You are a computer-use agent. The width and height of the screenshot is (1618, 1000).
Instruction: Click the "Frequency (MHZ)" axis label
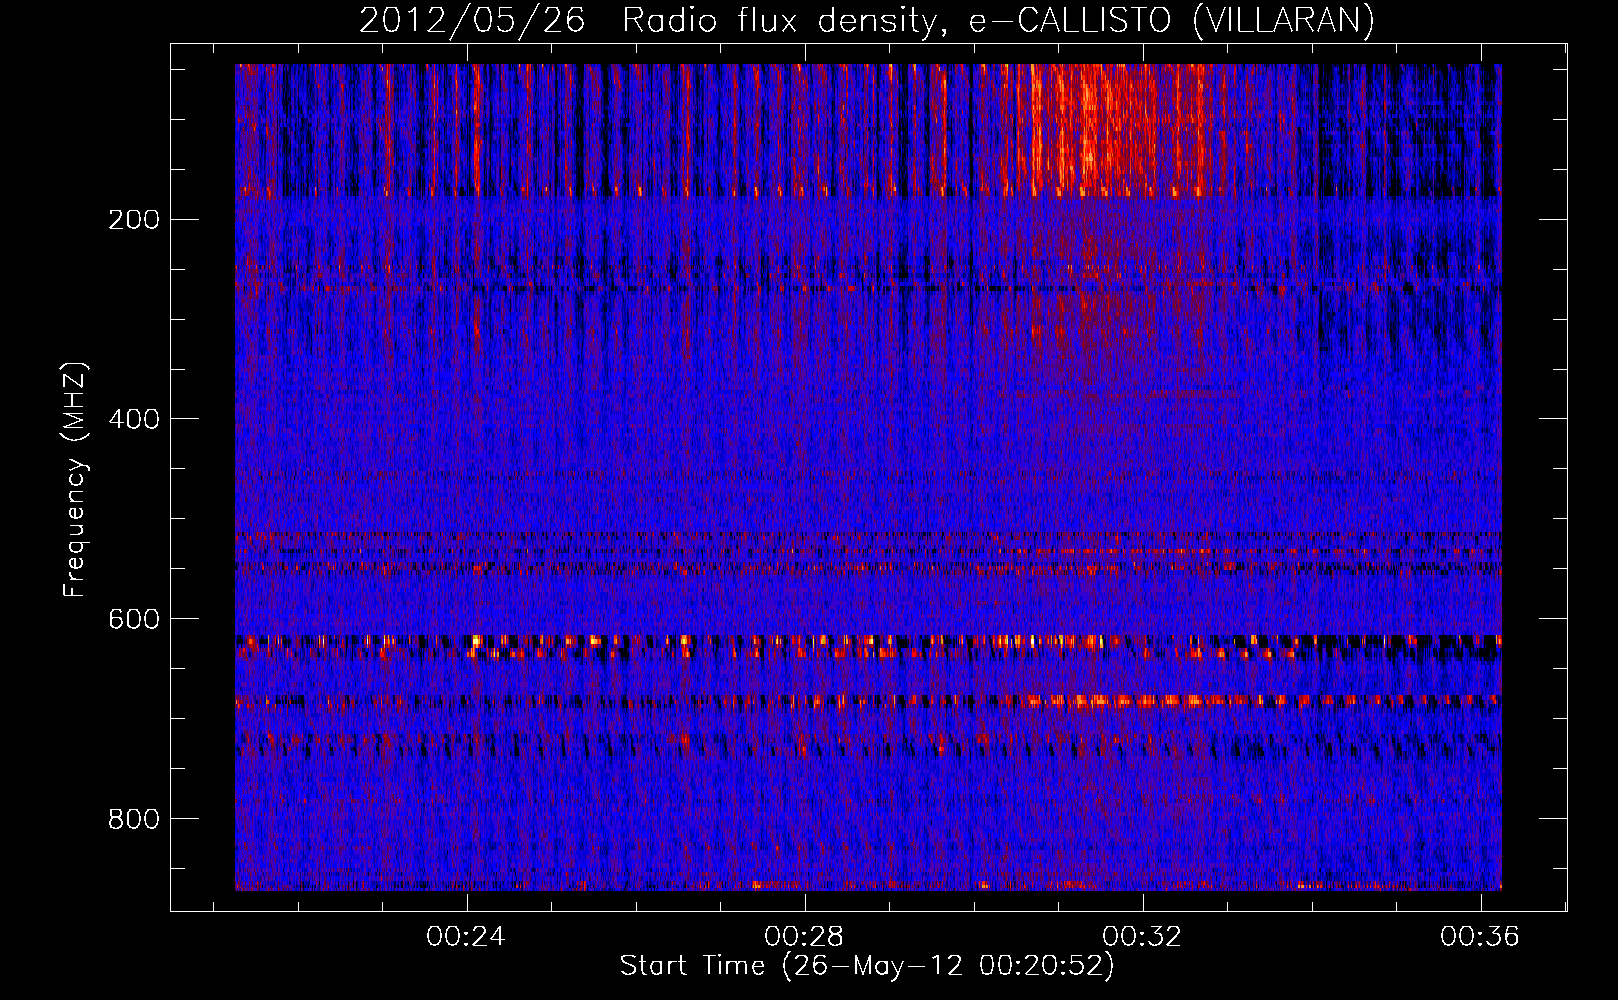click(x=75, y=480)
